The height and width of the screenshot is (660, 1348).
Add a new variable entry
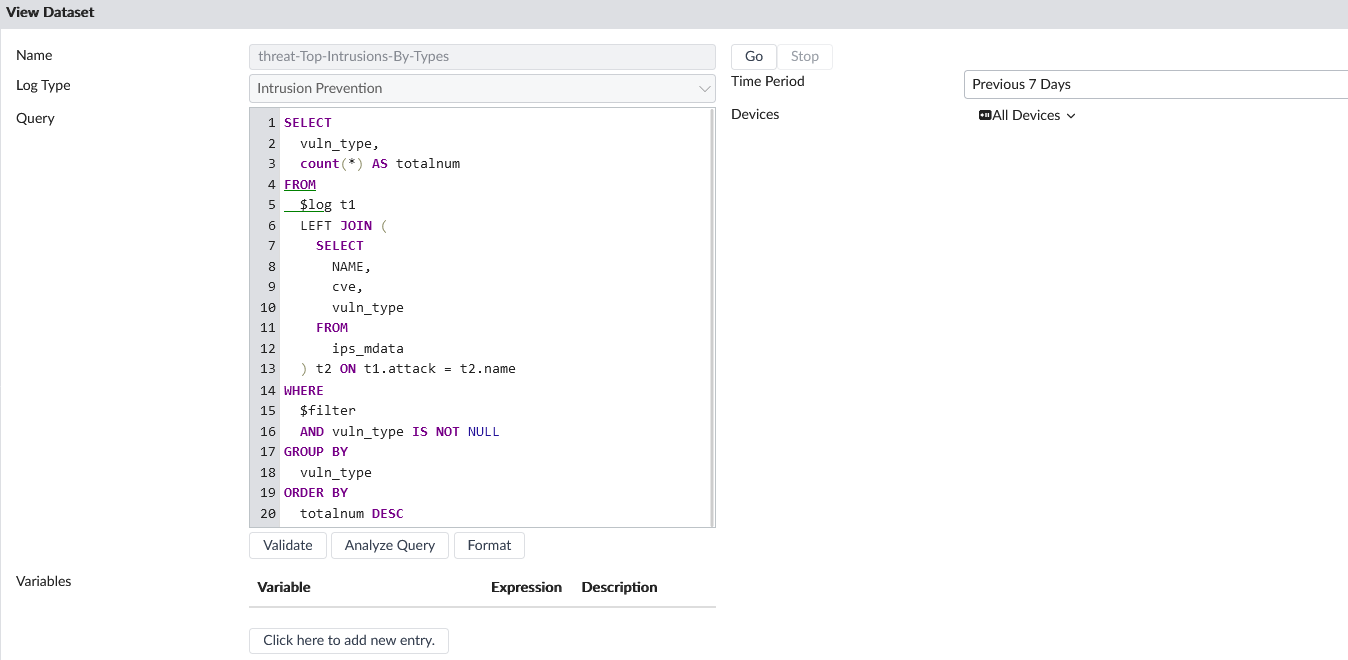(x=348, y=640)
